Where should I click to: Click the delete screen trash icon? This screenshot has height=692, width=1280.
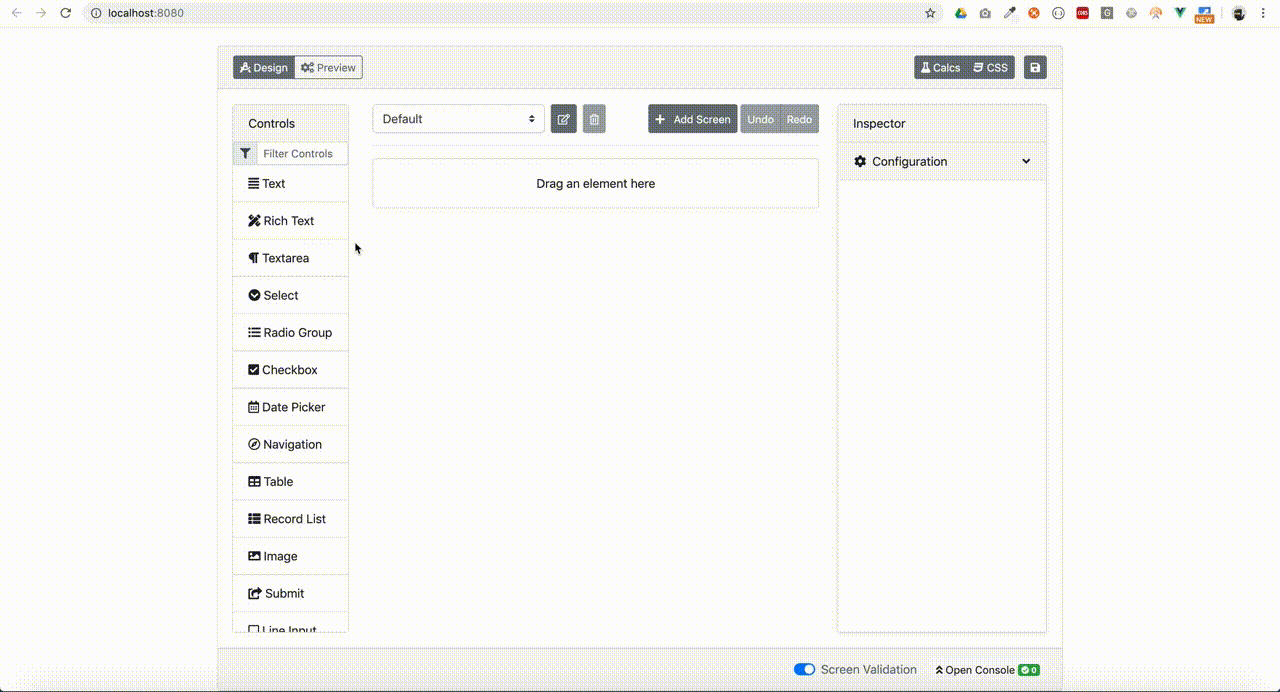click(x=594, y=119)
